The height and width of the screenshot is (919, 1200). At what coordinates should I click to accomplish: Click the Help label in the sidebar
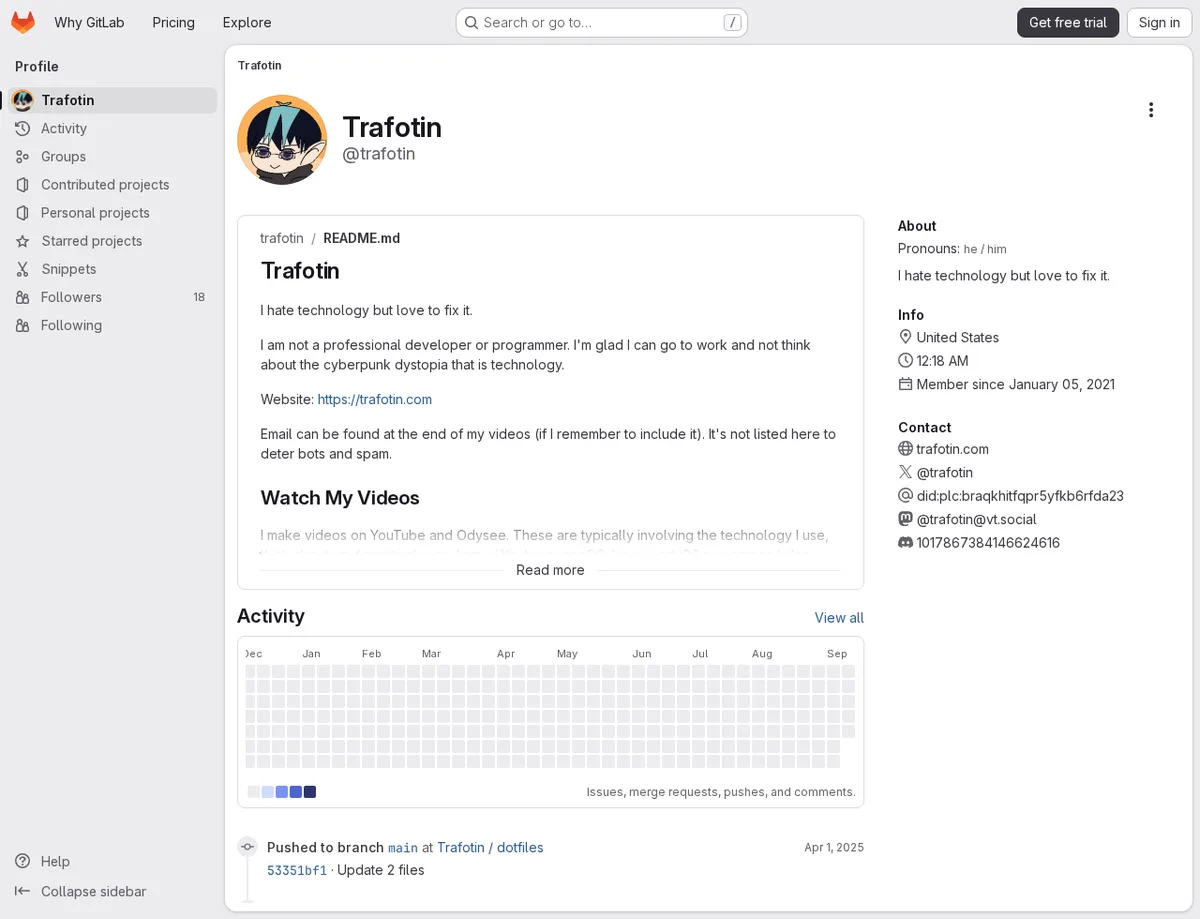tap(55, 861)
